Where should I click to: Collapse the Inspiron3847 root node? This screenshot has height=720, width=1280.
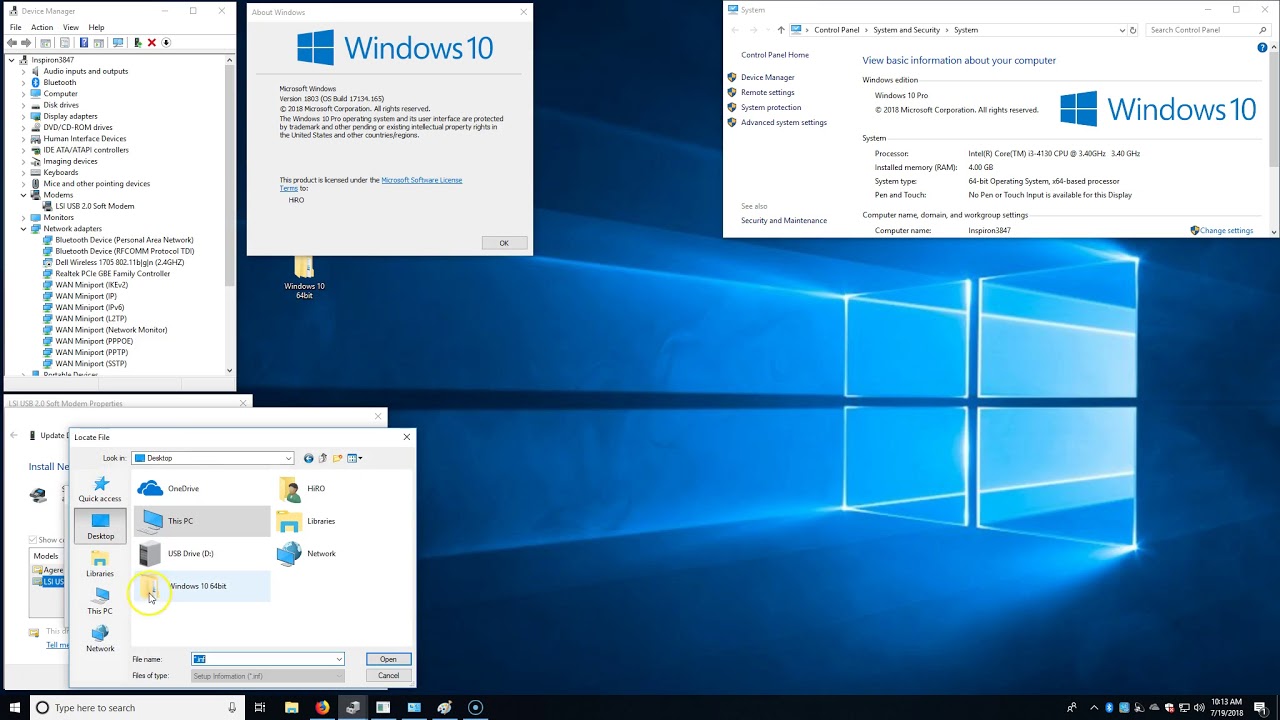(11, 60)
